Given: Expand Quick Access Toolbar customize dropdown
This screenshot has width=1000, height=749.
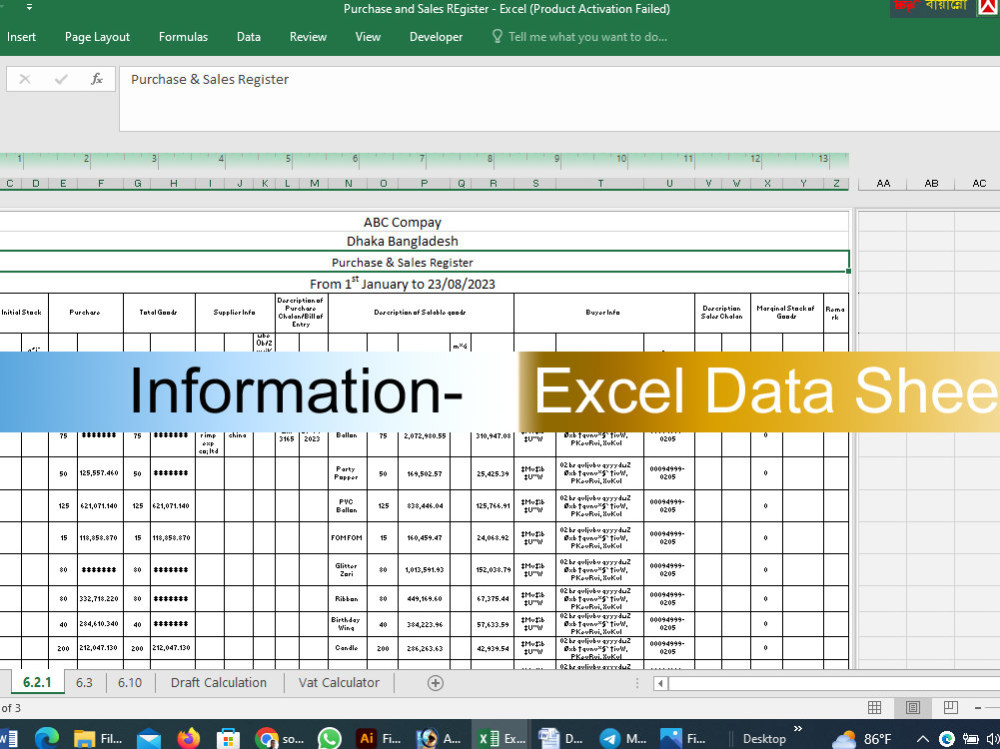Looking at the screenshot, I should pos(29,8).
